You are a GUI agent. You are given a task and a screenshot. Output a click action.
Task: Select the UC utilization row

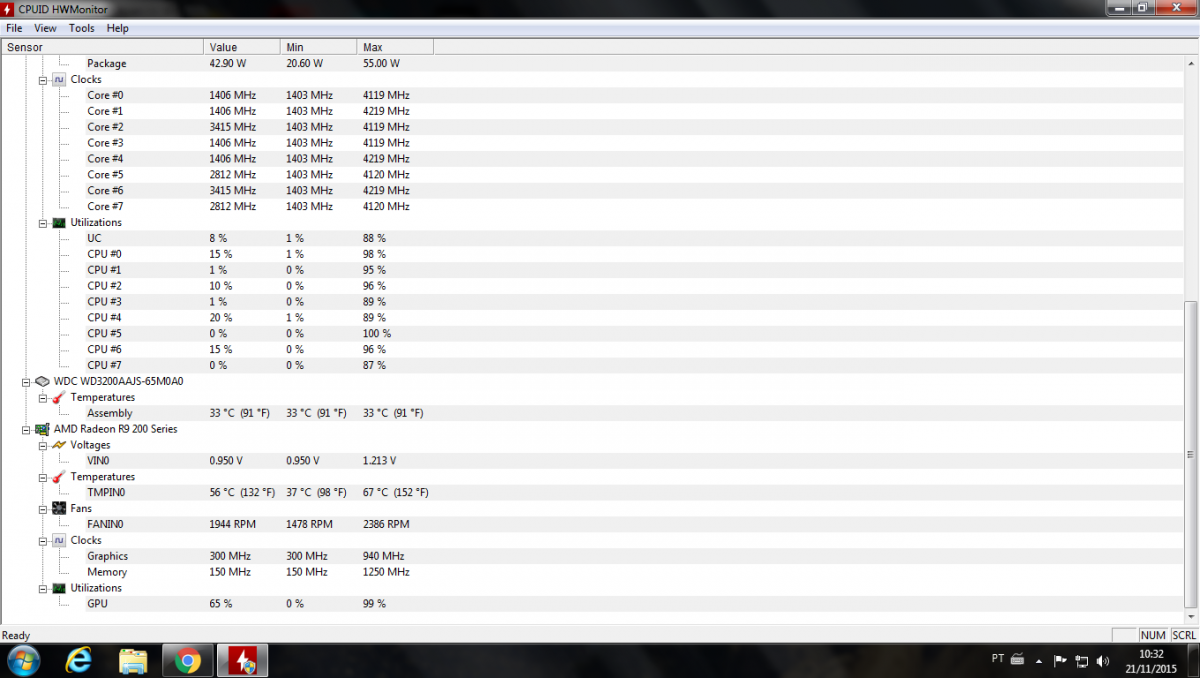591,238
